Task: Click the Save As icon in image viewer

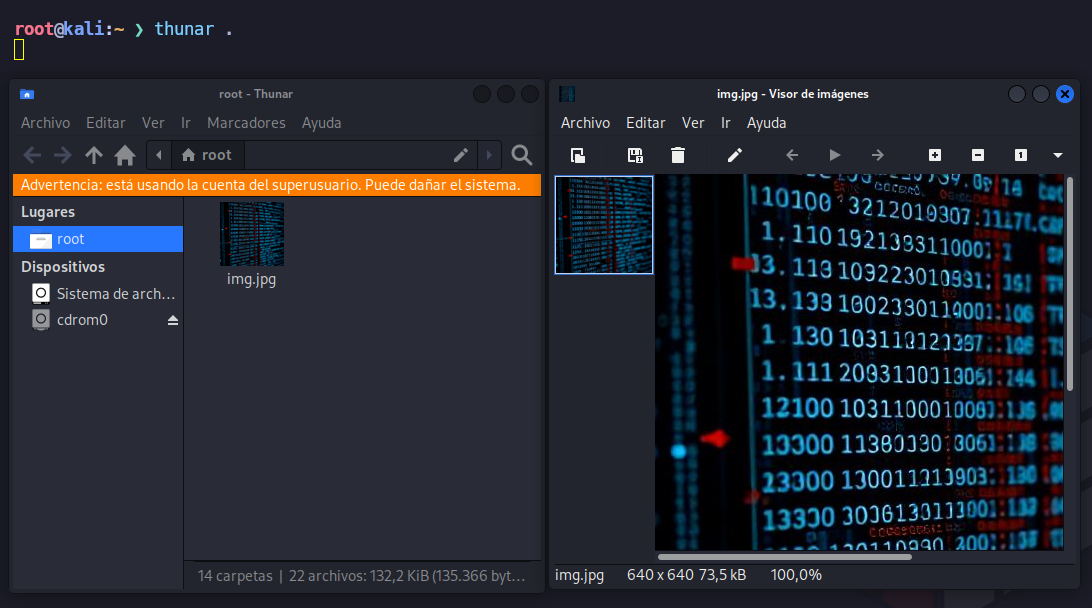Action: pos(634,155)
